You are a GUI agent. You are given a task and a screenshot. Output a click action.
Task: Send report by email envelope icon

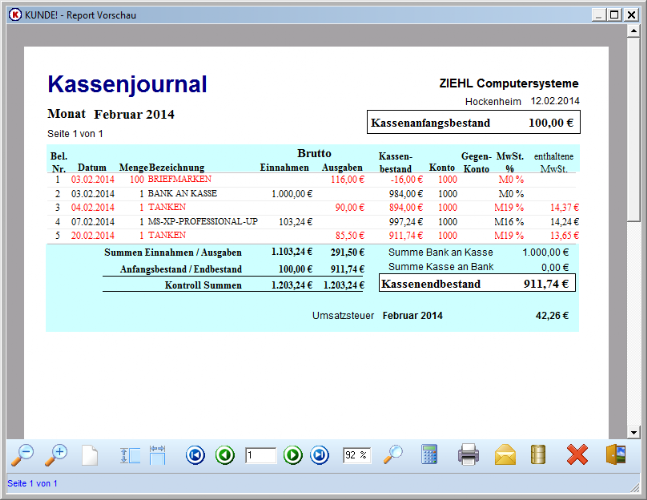pos(505,455)
